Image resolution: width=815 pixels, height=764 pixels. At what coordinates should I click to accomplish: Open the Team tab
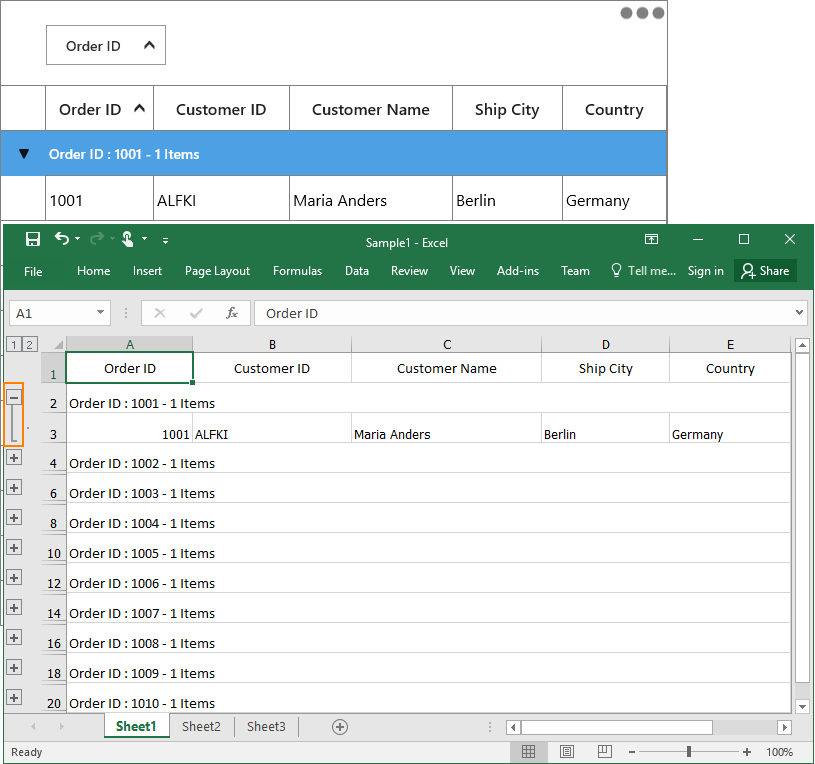(575, 271)
